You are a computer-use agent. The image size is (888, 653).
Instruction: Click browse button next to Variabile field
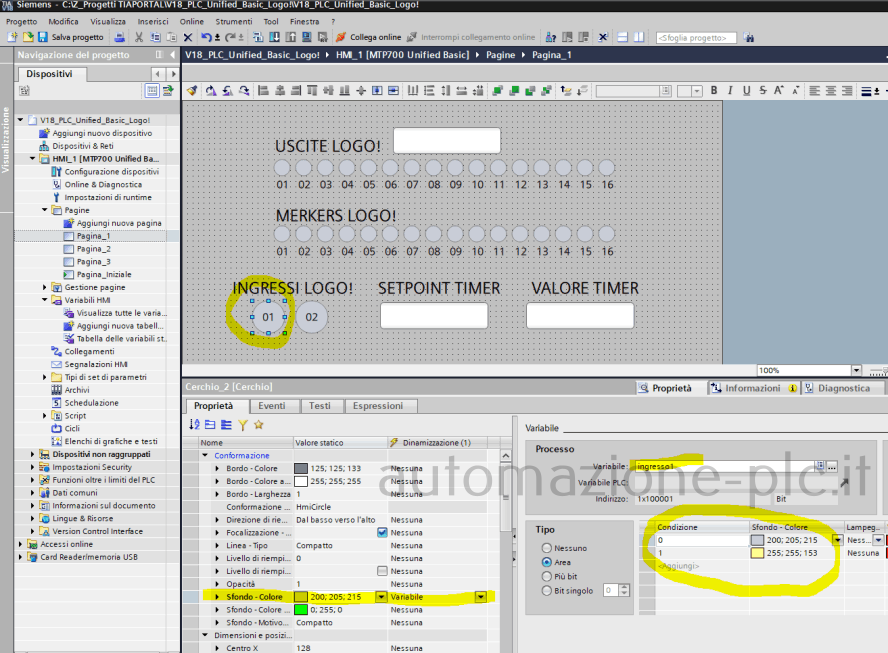point(831,466)
